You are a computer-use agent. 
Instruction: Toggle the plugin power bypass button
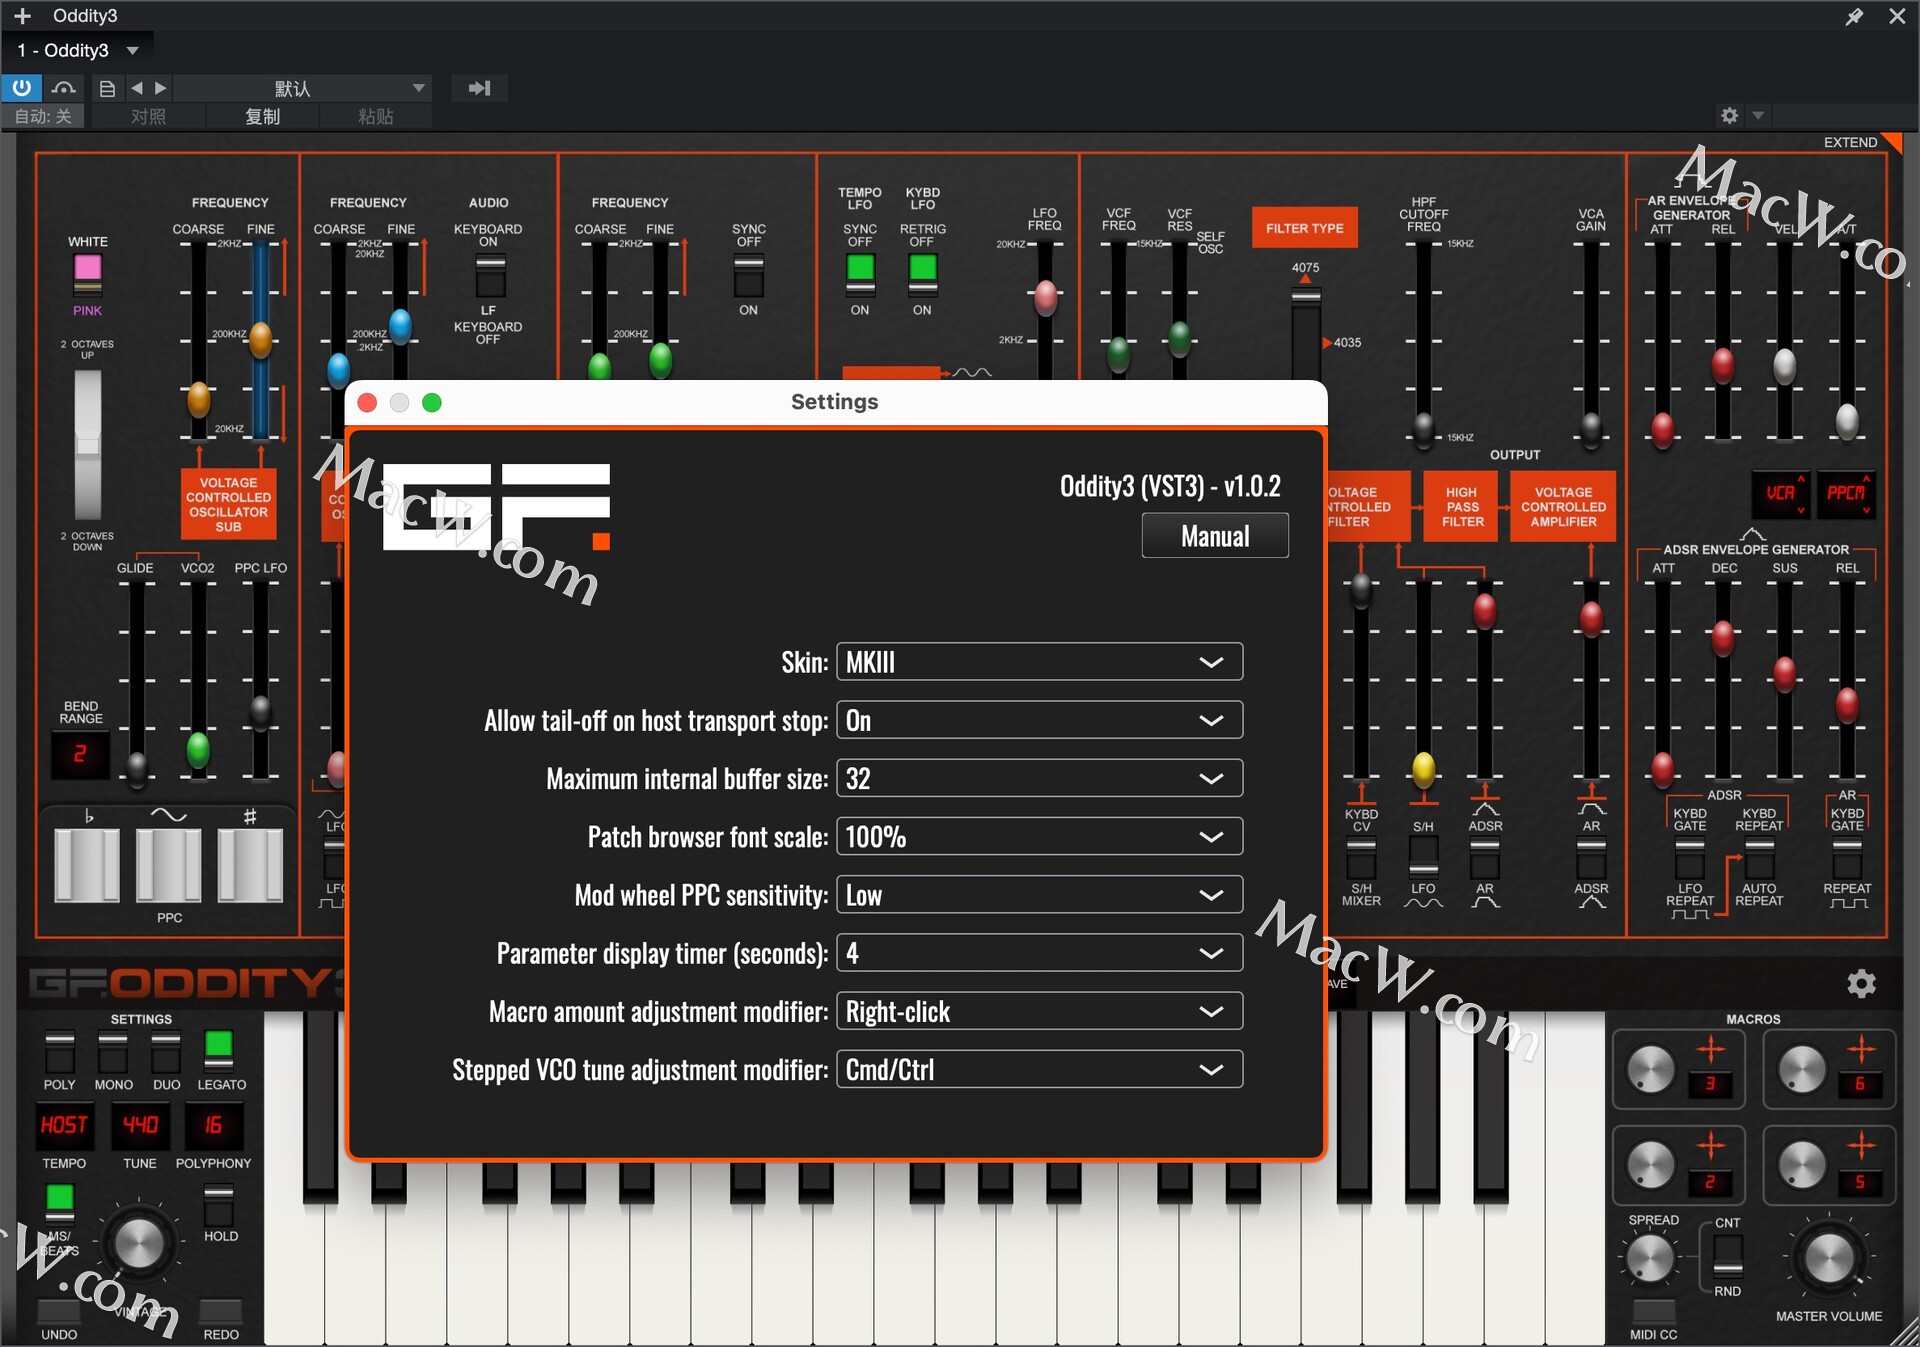click(x=21, y=88)
